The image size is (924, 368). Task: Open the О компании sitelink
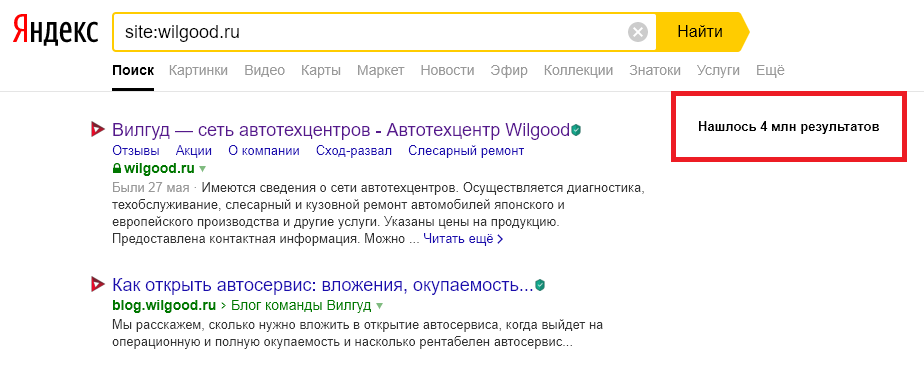(263, 150)
